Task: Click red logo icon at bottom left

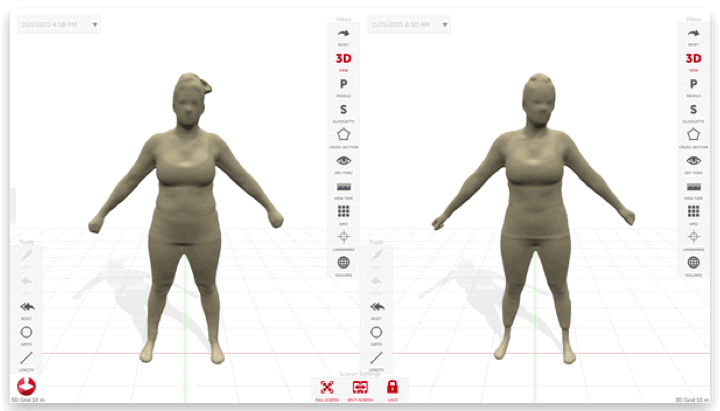Action: pos(23,387)
